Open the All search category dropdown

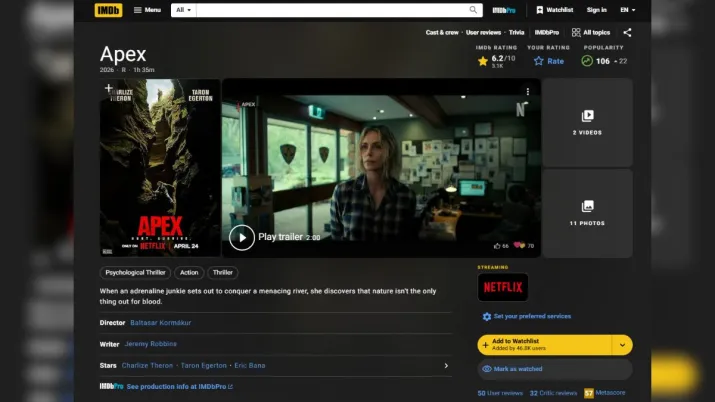[183, 10]
